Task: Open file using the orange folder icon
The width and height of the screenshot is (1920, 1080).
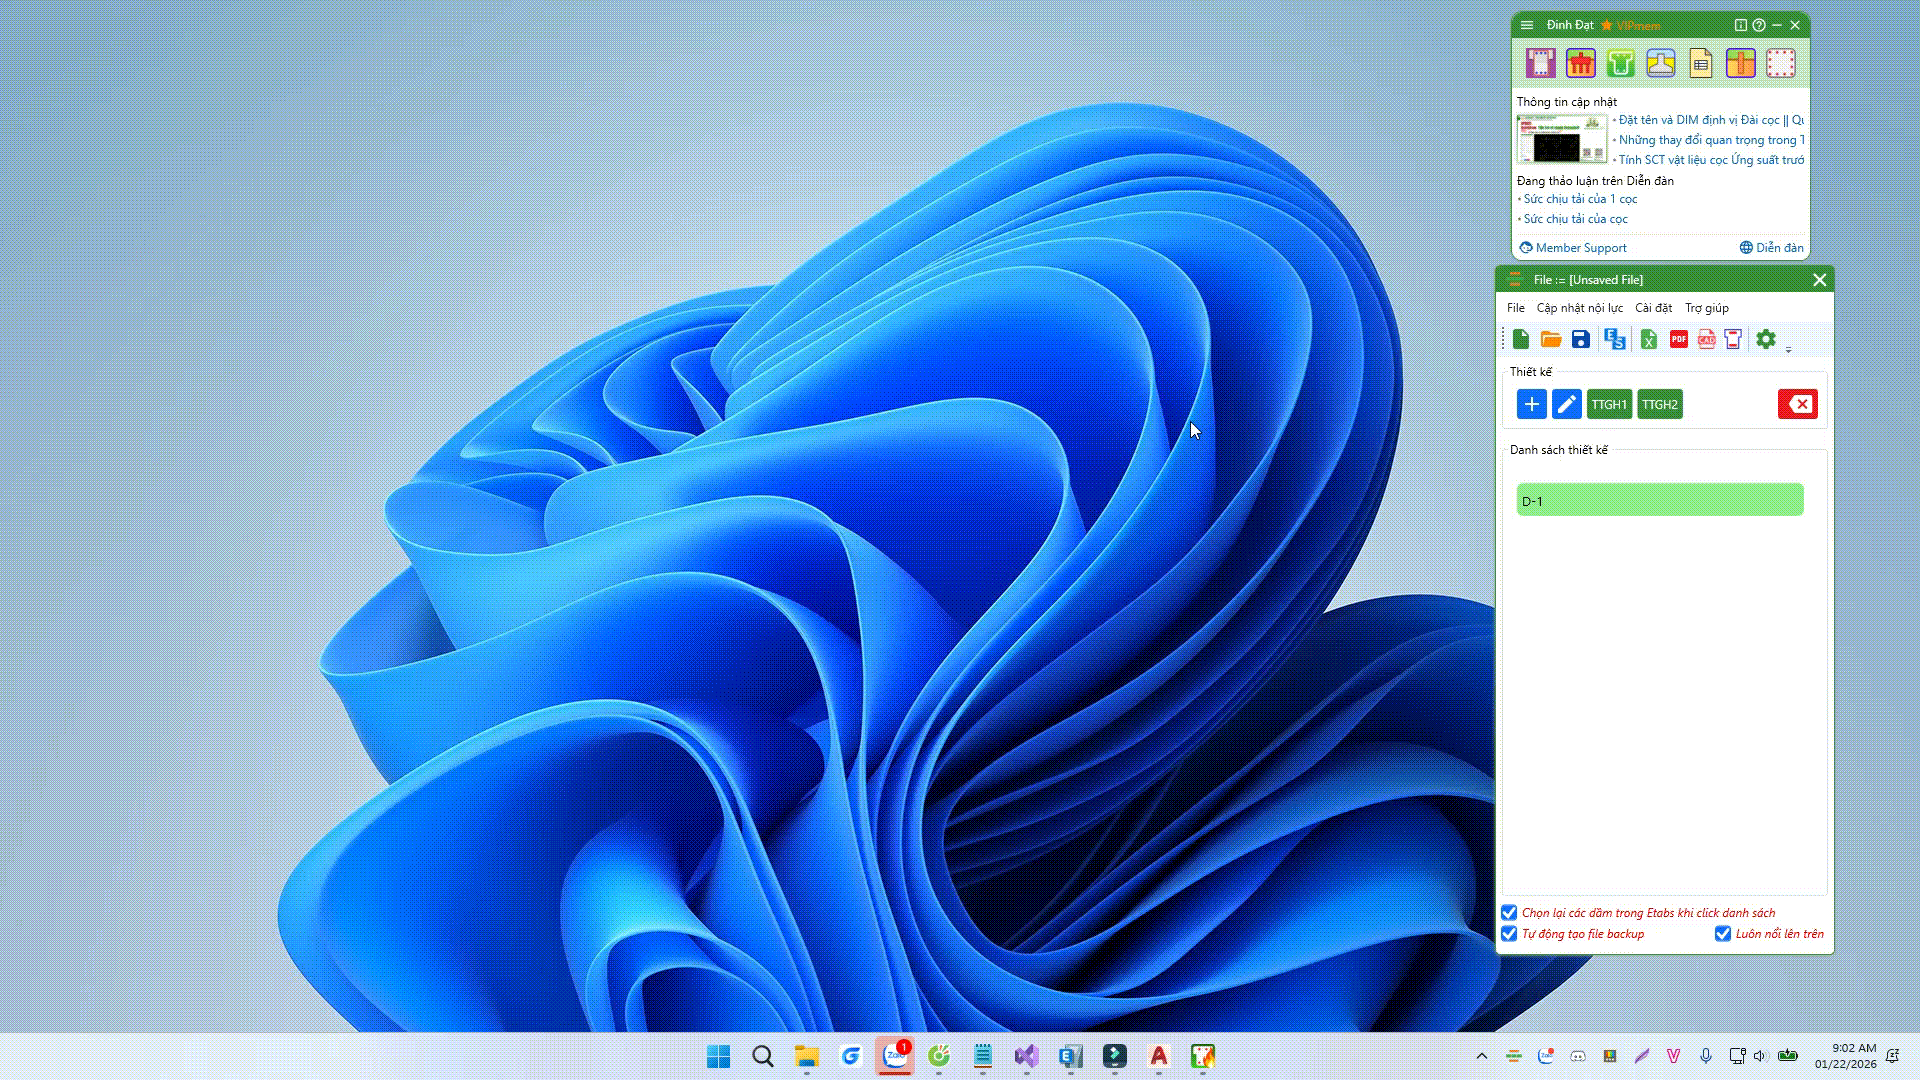Action: (1551, 340)
